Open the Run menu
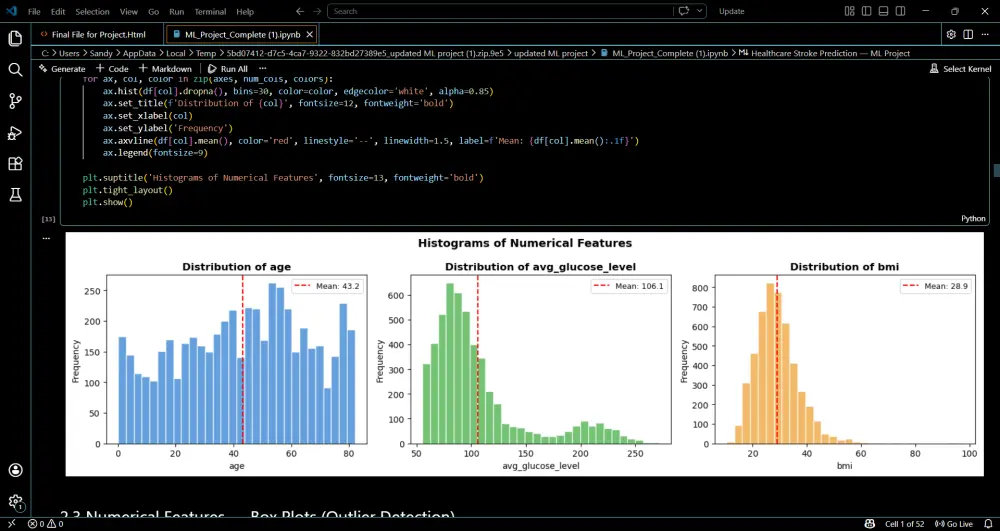 [x=177, y=11]
